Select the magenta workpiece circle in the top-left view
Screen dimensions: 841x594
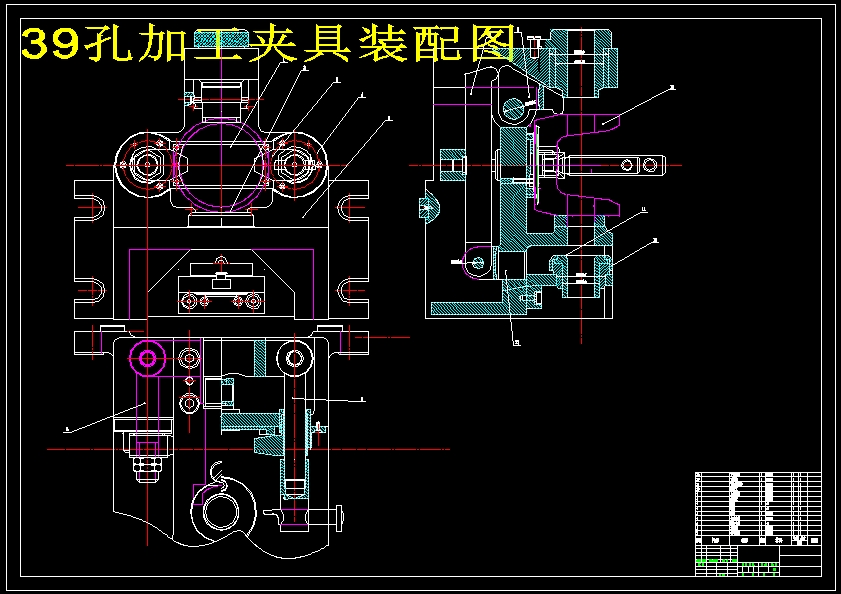coord(221,166)
